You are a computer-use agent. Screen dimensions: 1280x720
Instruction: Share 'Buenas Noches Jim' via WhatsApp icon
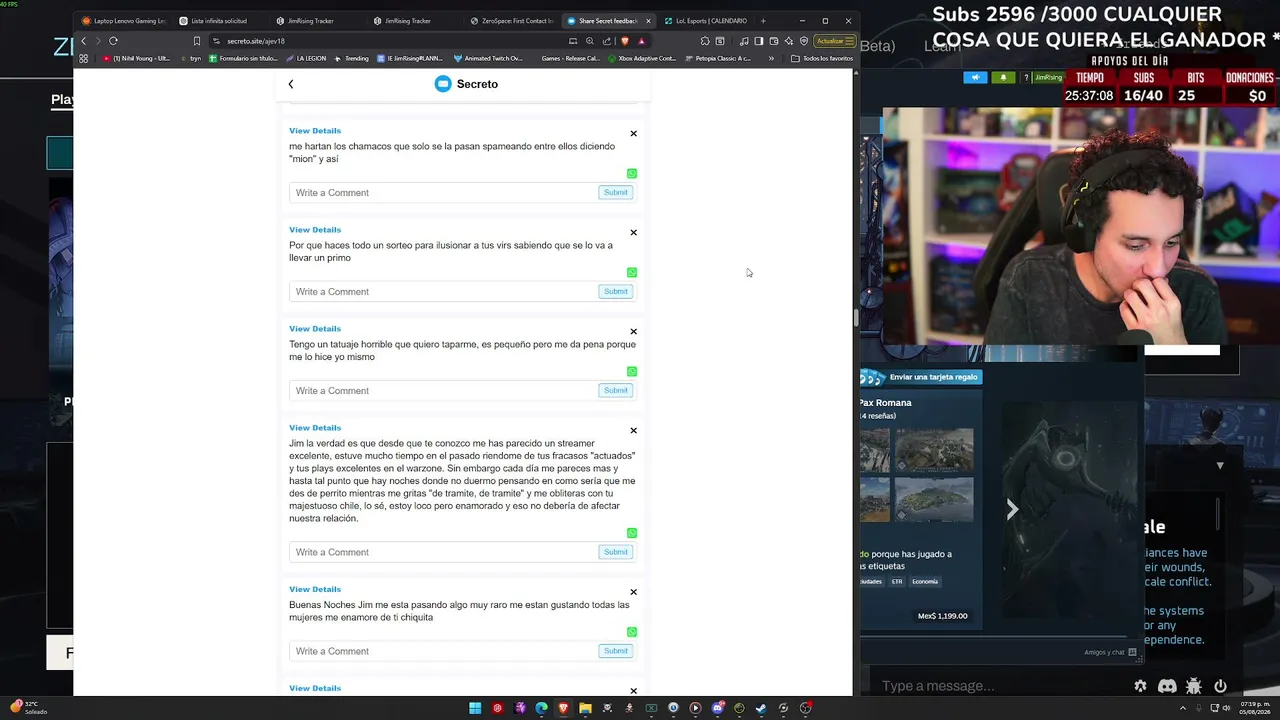(632, 632)
